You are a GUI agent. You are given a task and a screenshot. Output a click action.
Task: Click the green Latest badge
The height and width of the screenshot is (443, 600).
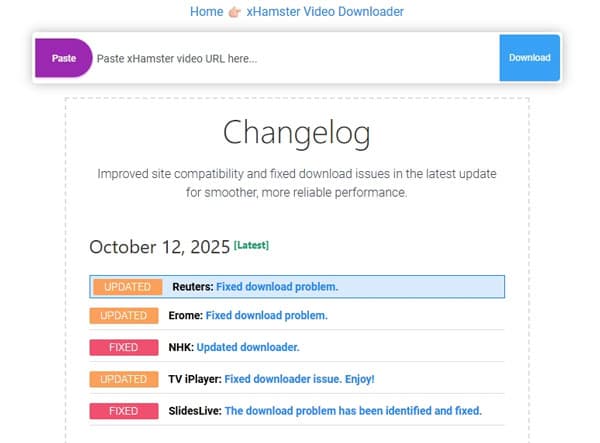coord(251,245)
